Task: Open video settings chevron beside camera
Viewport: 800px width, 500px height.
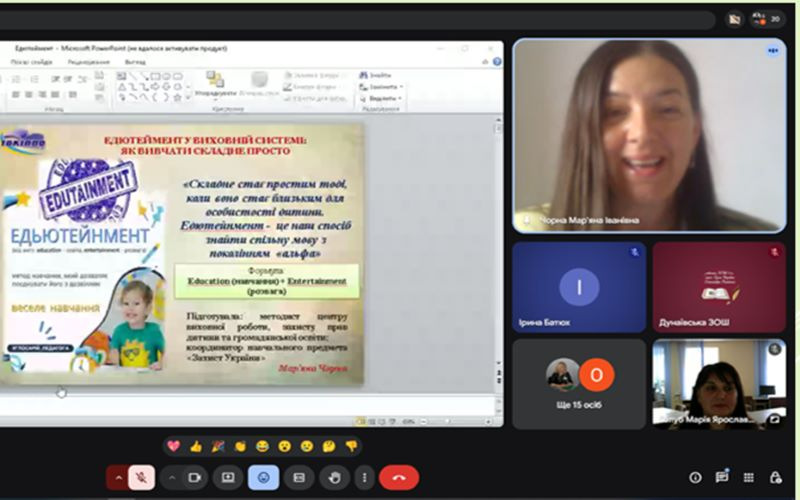Action: click(172, 478)
